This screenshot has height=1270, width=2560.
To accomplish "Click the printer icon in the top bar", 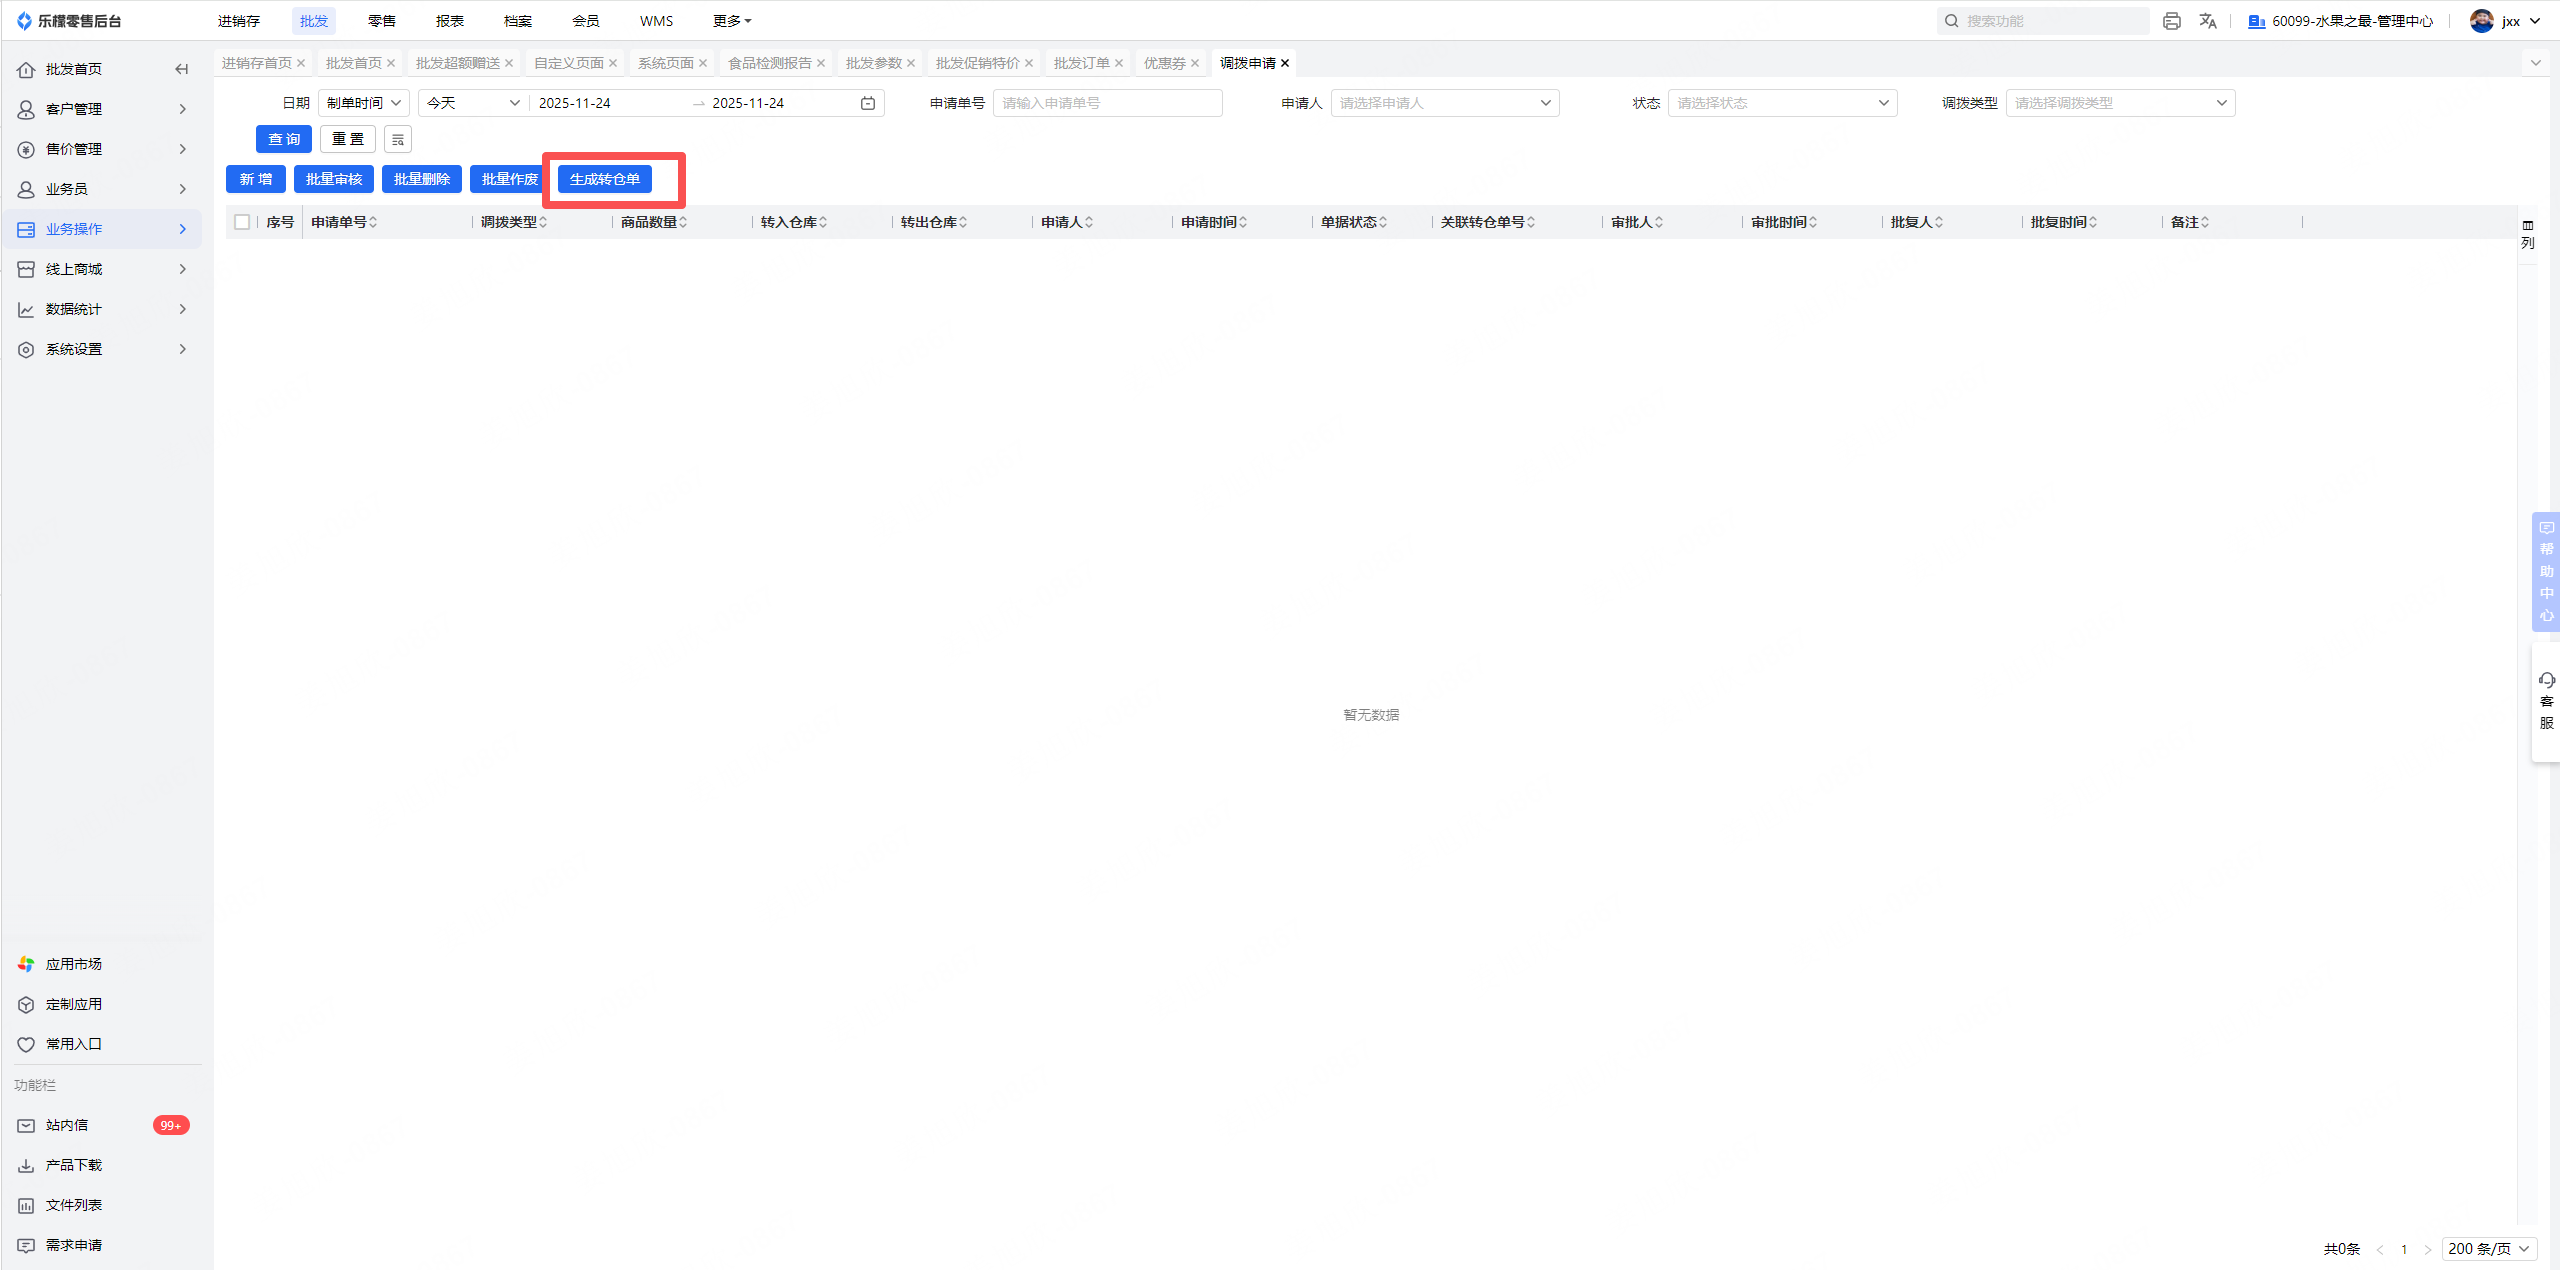I will tap(2171, 21).
